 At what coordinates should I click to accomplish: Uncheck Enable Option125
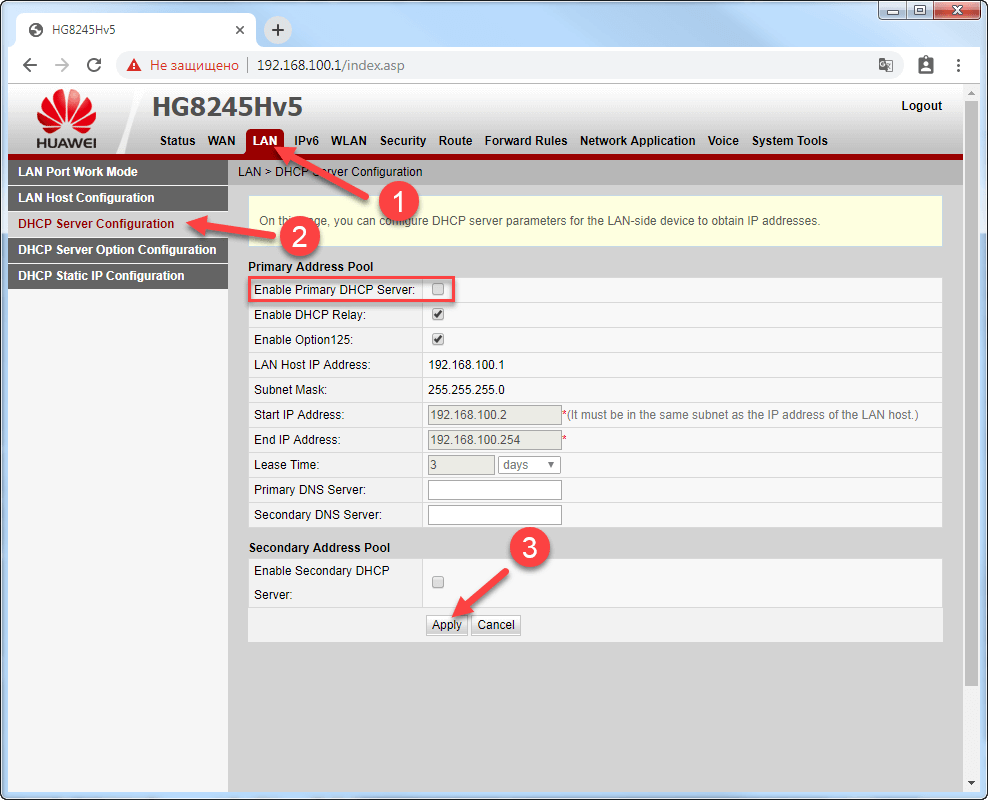[437, 338]
